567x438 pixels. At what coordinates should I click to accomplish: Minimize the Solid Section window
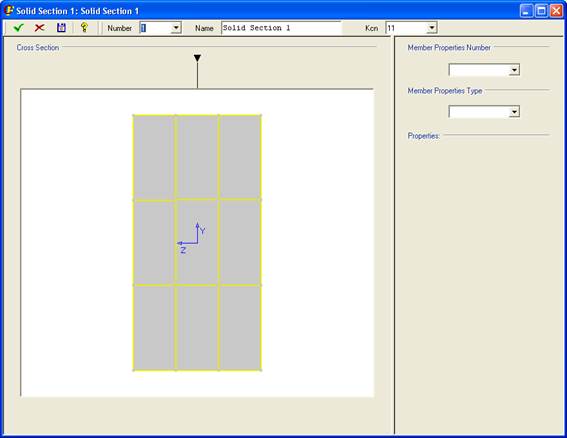526,11
